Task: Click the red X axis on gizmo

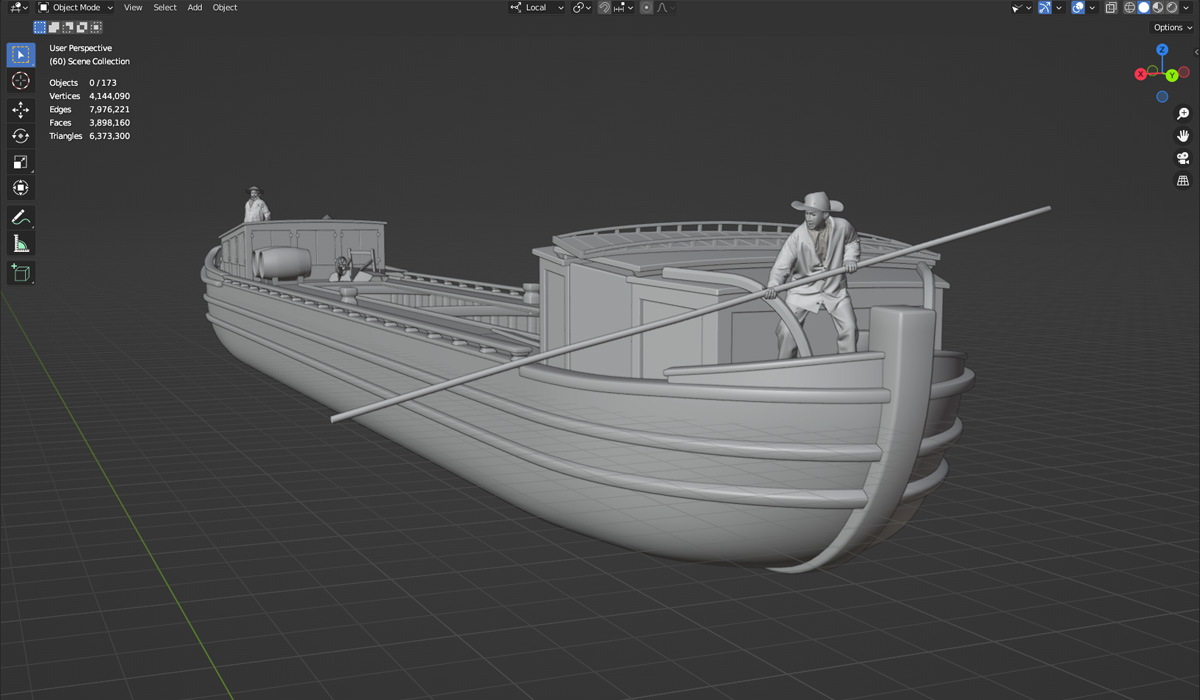Action: 1141,74
